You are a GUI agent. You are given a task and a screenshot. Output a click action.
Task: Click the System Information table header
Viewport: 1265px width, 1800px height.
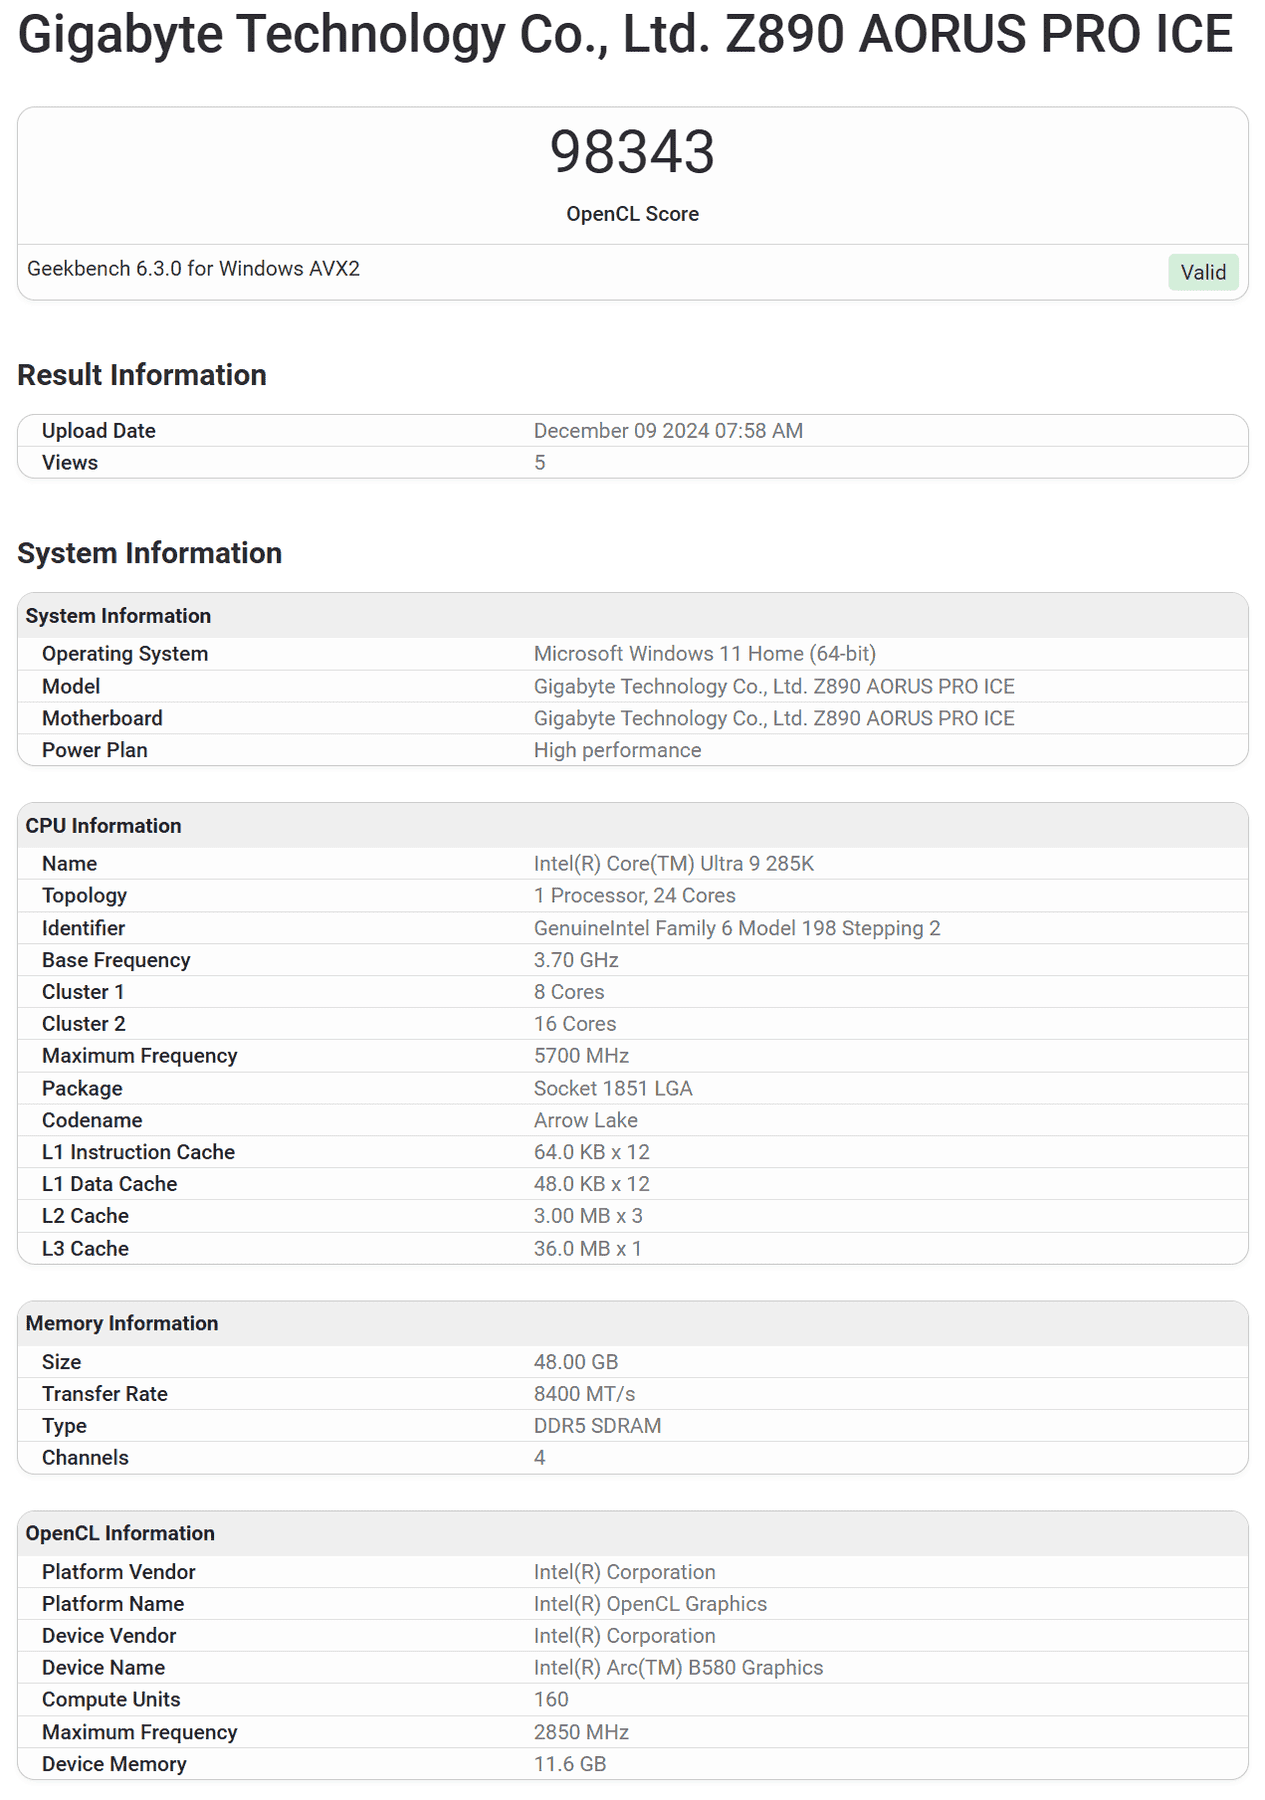118,616
